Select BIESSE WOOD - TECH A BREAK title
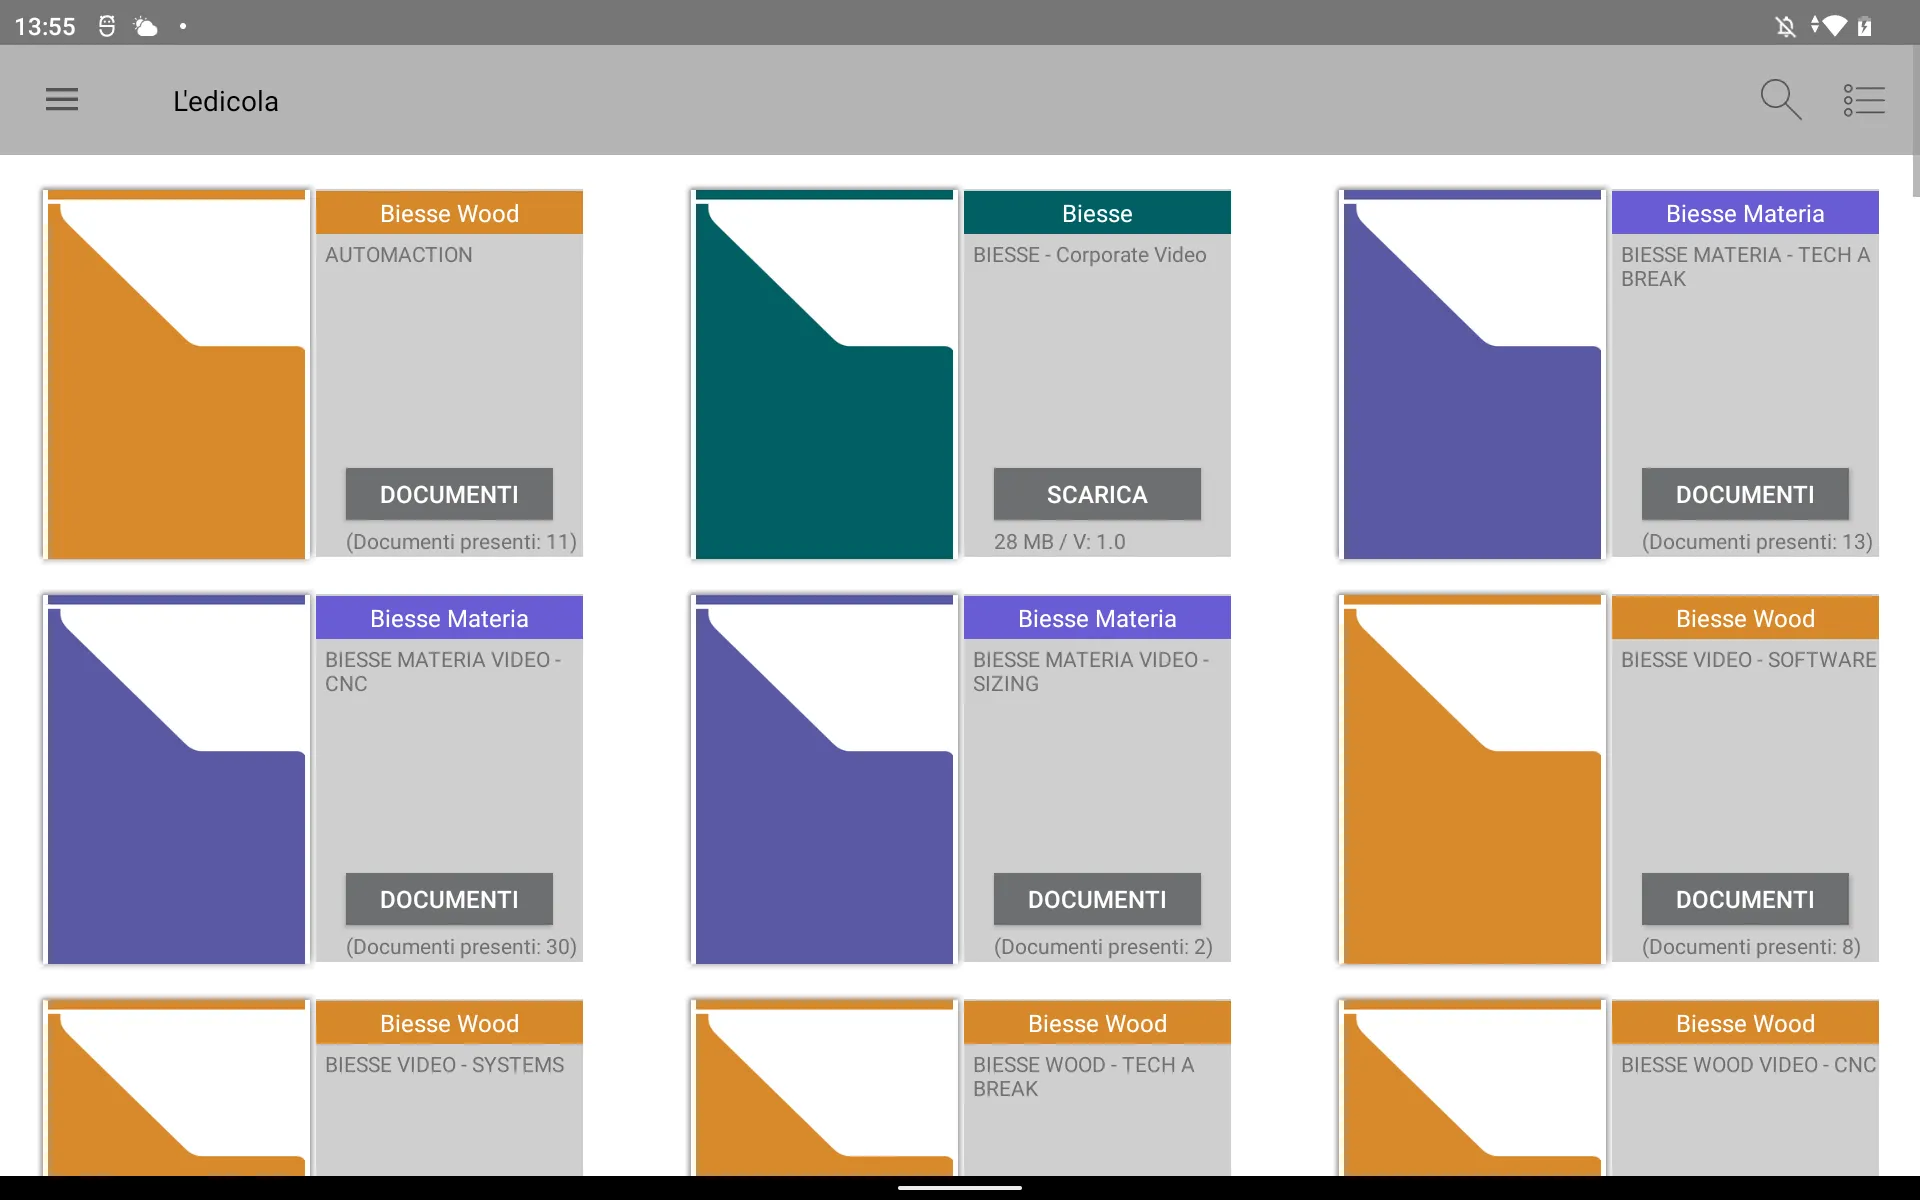 pyautogui.click(x=1084, y=1077)
